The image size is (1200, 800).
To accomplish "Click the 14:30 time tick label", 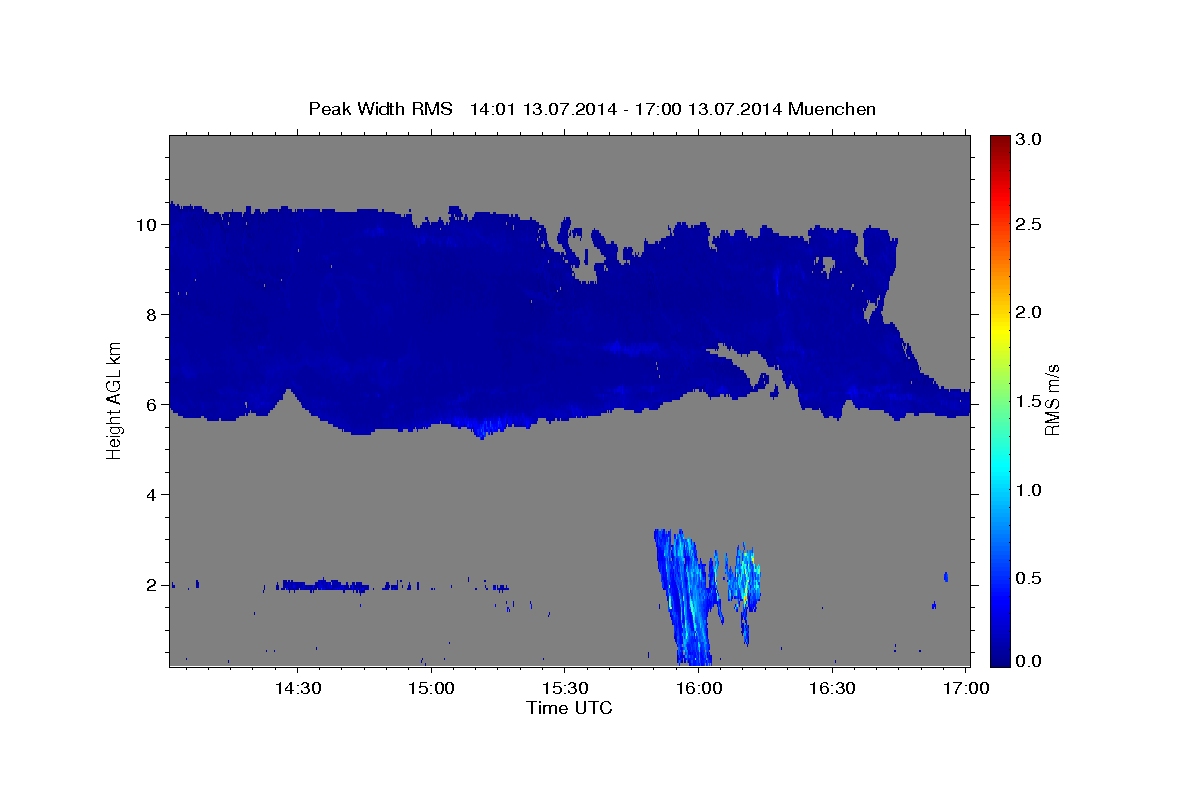I will [297, 688].
